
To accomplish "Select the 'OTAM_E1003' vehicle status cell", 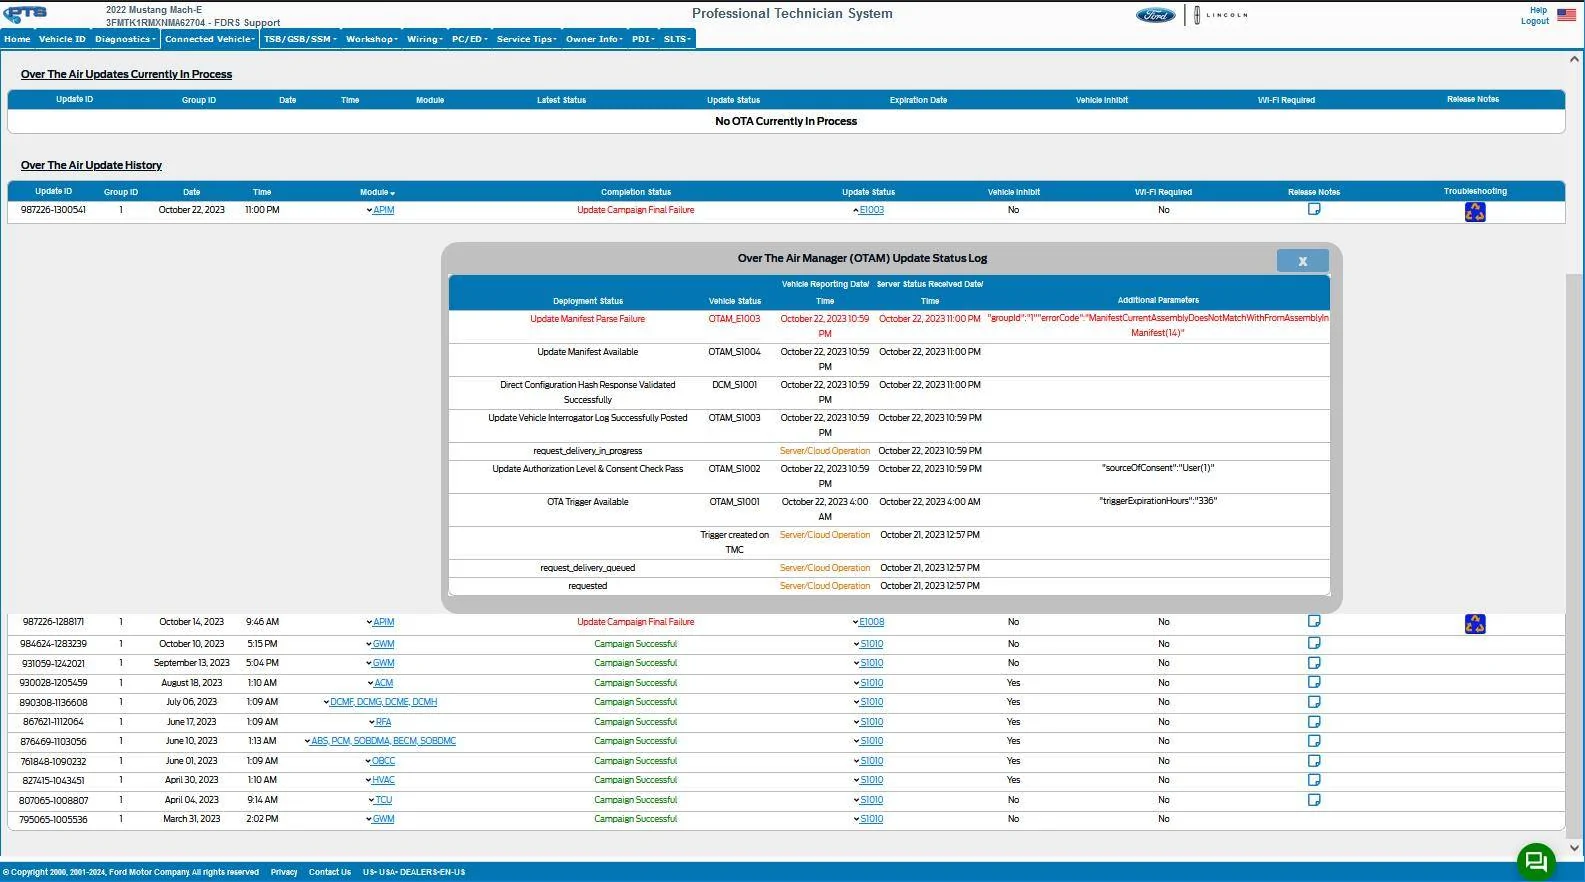I will click(x=734, y=319).
